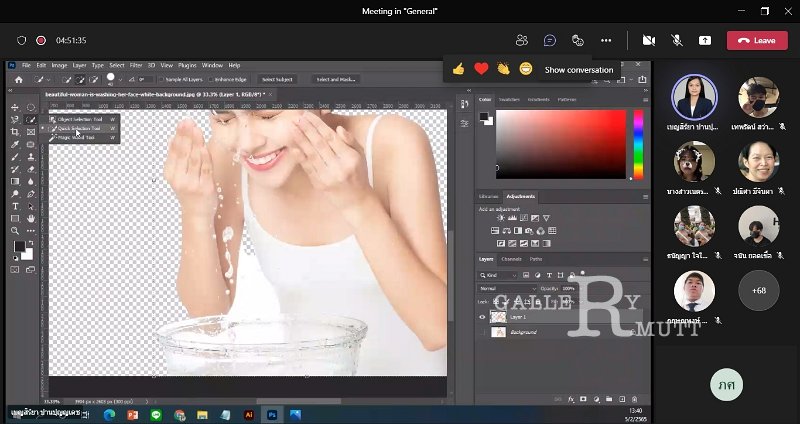800x424 pixels.
Task: Turn on camera in Teams
Action: pos(648,40)
